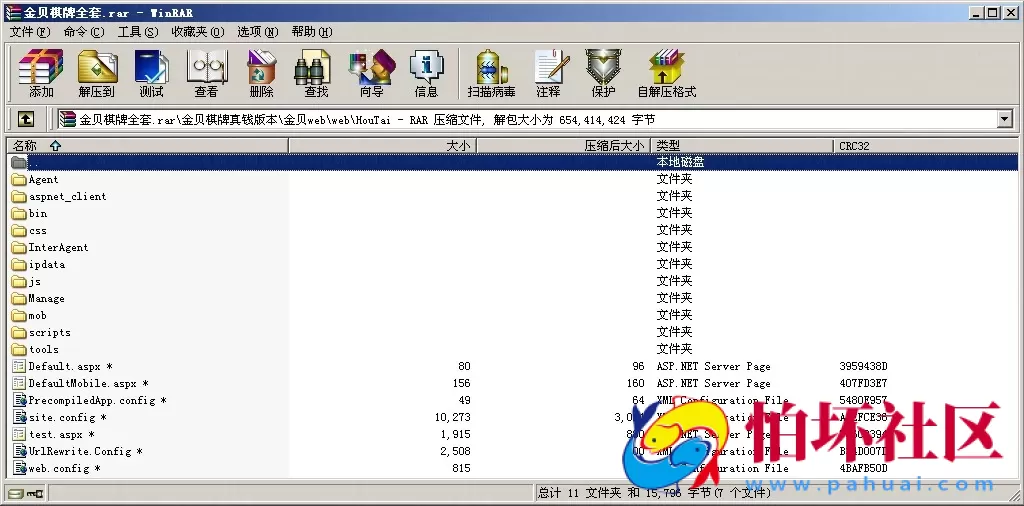
Task: Click CRC32 value 3959438D
Action: (x=863, y=366)
